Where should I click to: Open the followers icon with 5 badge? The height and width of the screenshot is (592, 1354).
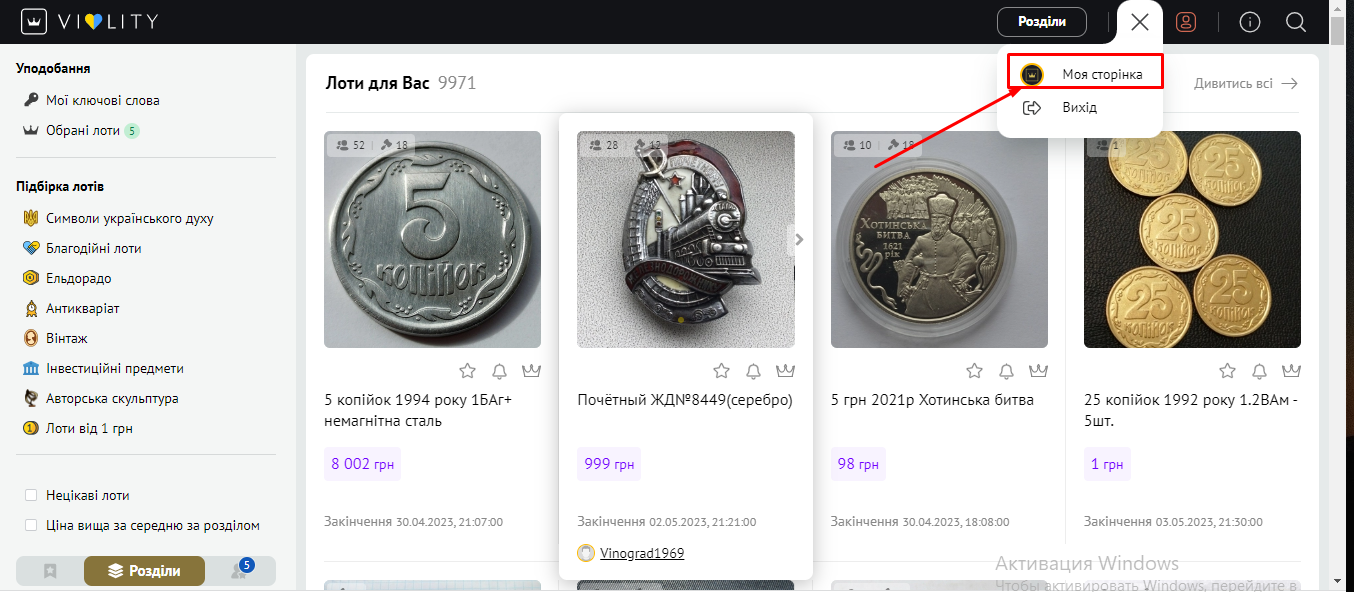(x=240, y=570)
